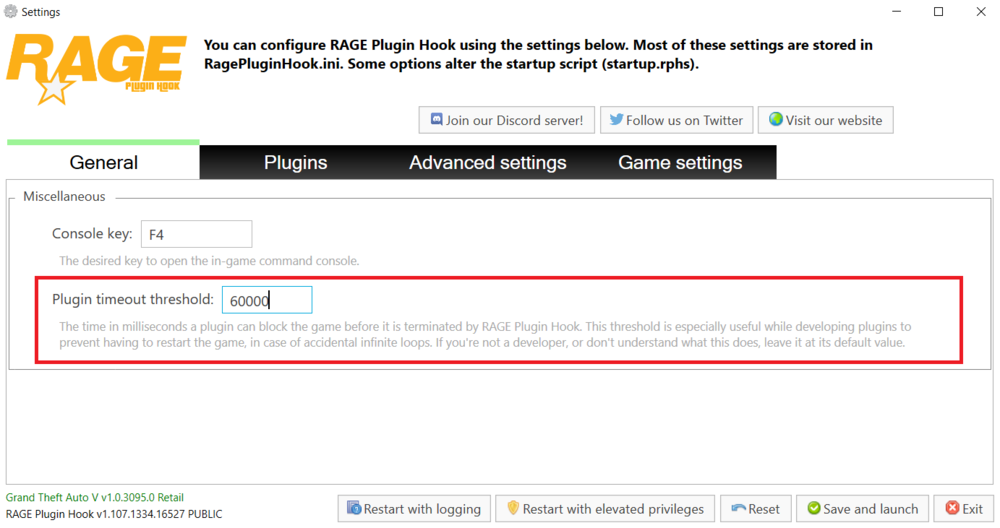Click the Reset arrow icon
1000x528 pixels.
point(738,508)
